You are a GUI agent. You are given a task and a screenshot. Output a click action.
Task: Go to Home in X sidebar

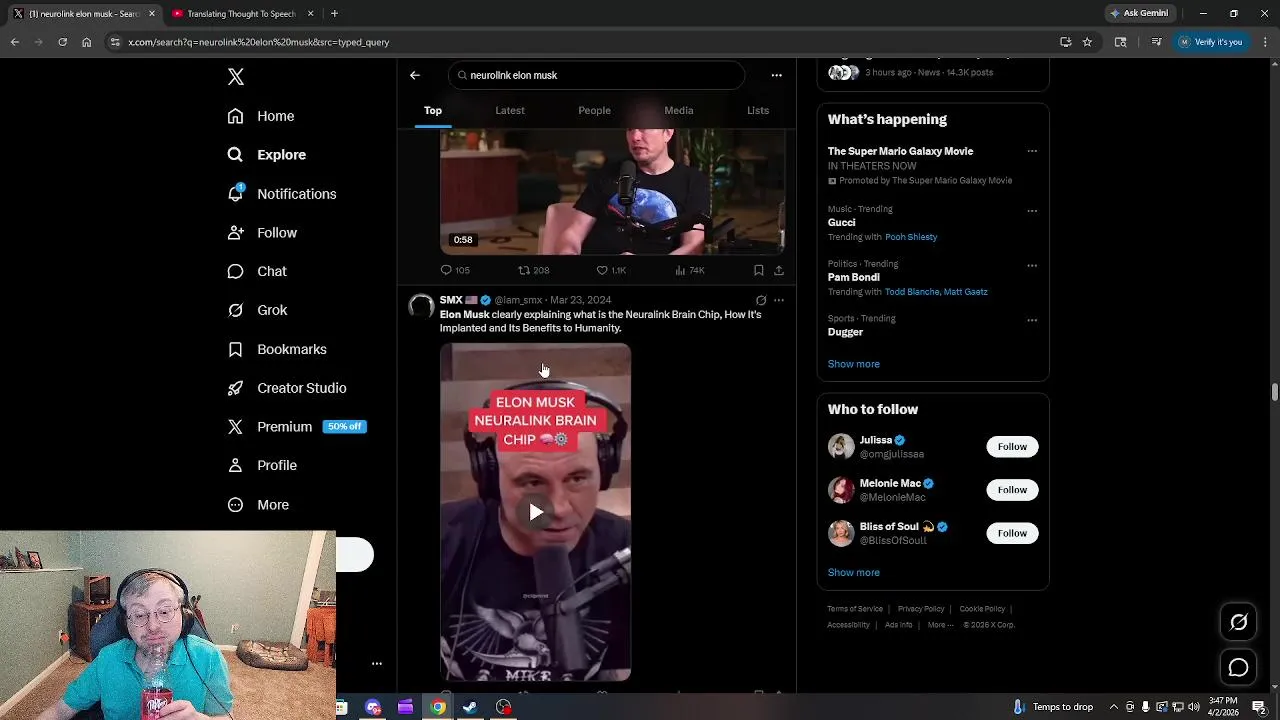pos(261,116)
